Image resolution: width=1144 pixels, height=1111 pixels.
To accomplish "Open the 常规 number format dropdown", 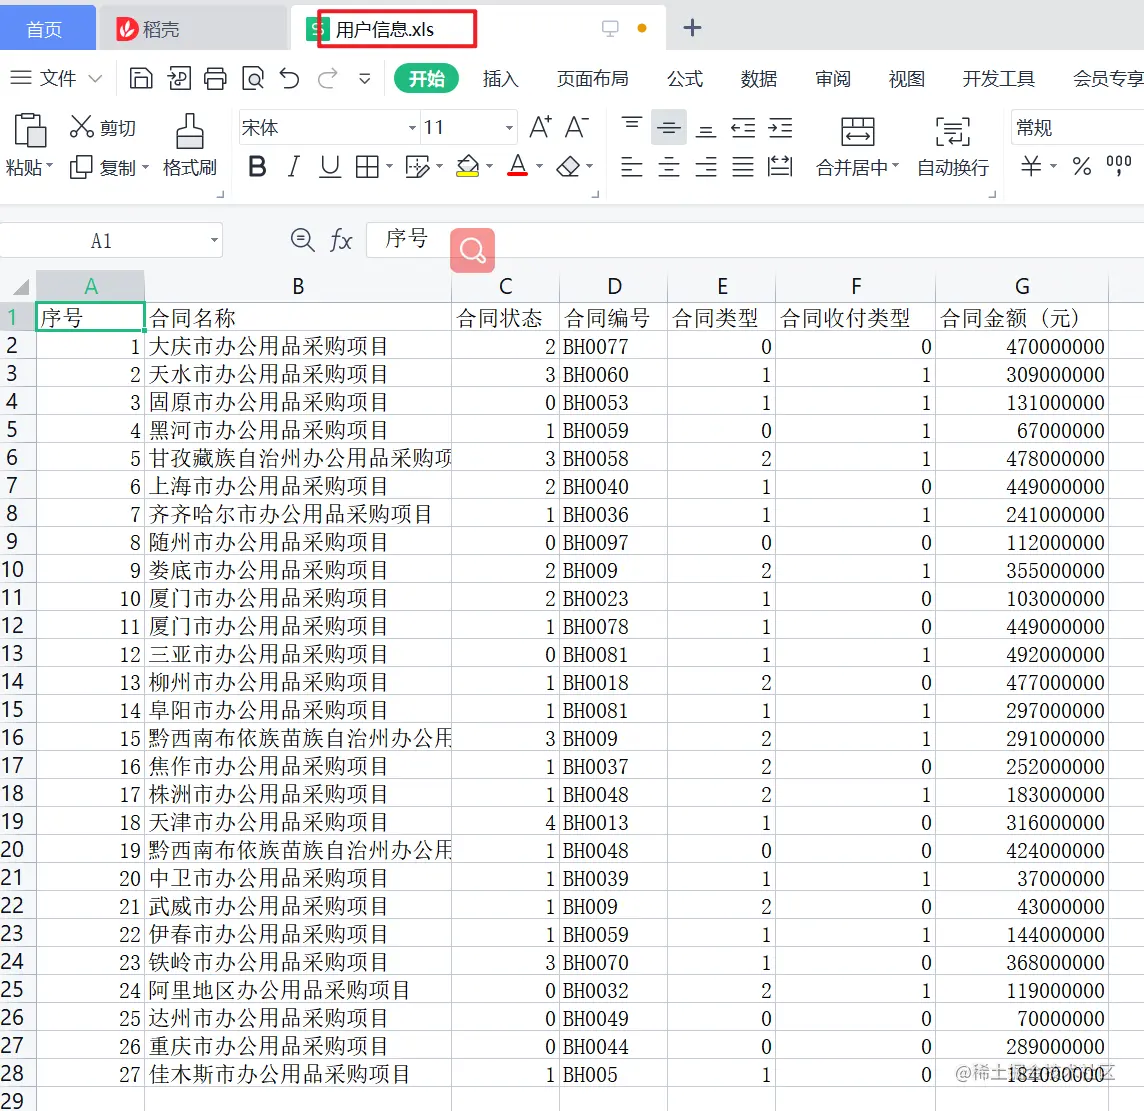I will pos(1077,128).
